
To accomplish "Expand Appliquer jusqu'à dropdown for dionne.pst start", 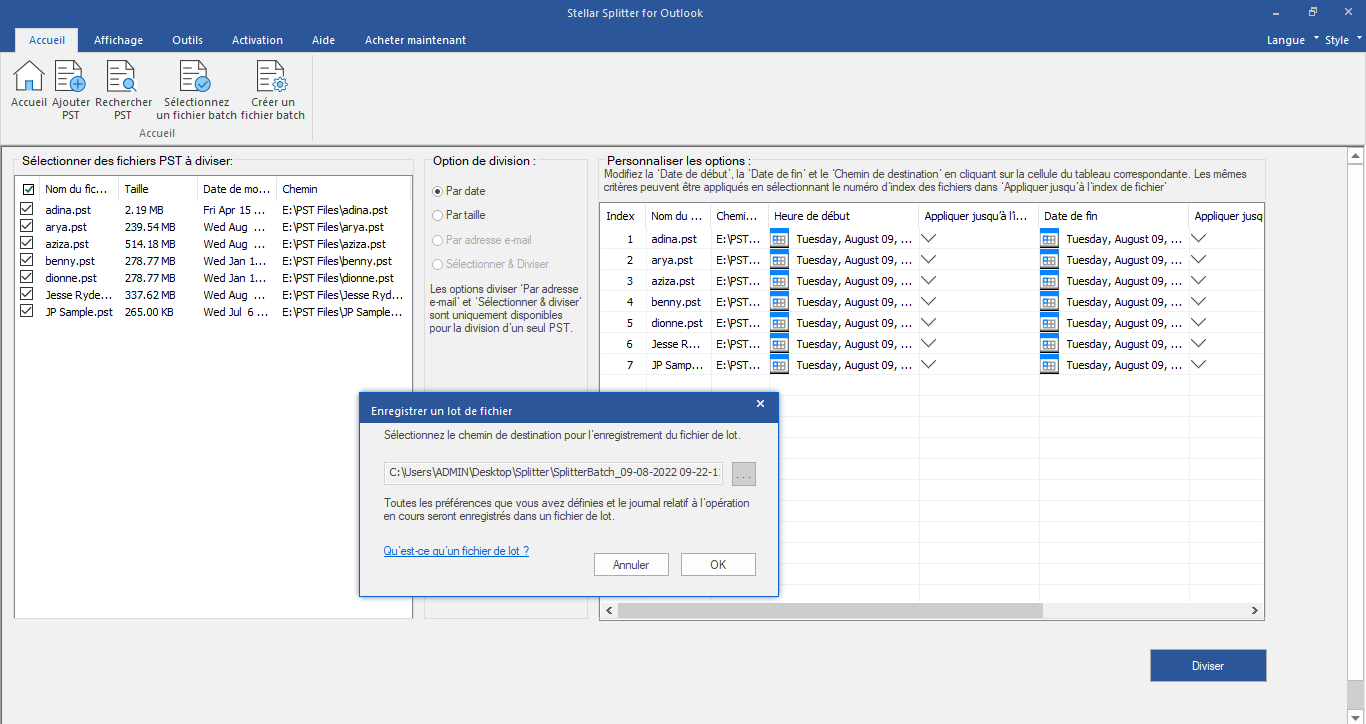I will [929, 323].
